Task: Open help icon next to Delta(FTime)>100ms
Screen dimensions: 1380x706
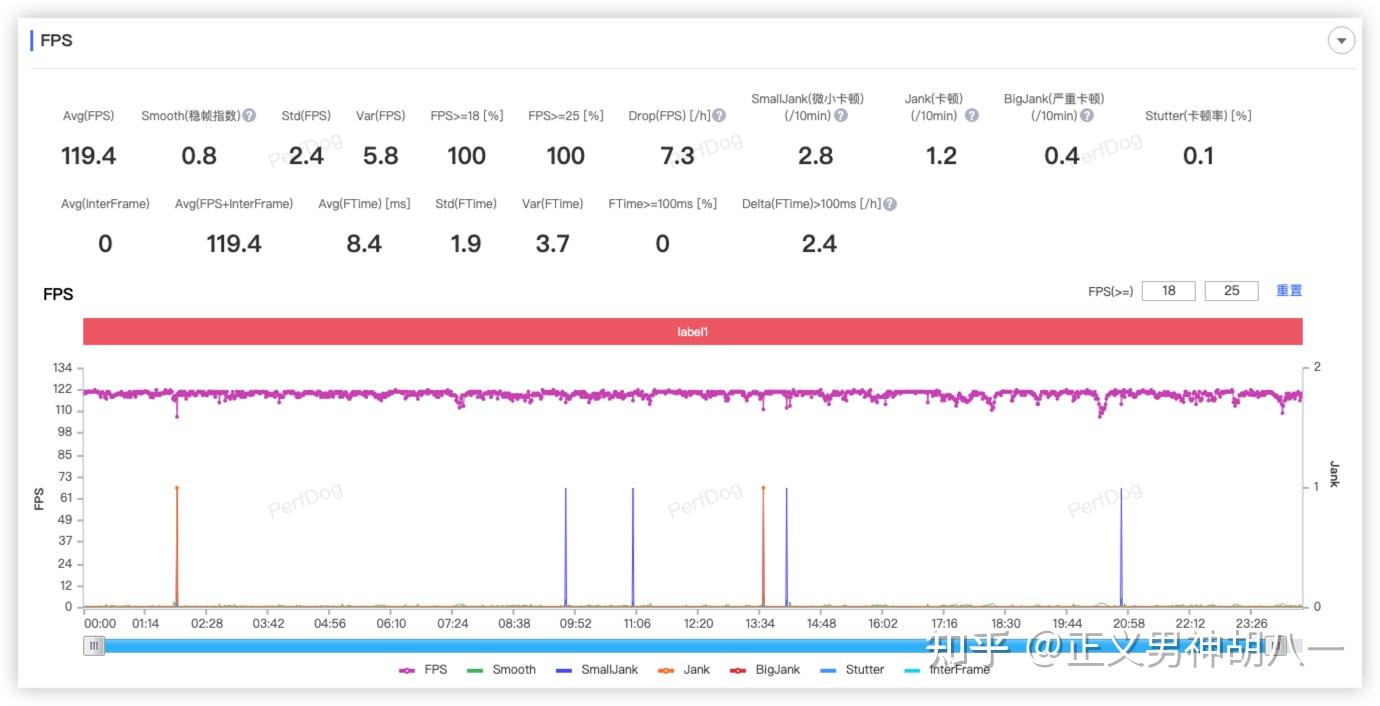Action: tap(890, 203)
